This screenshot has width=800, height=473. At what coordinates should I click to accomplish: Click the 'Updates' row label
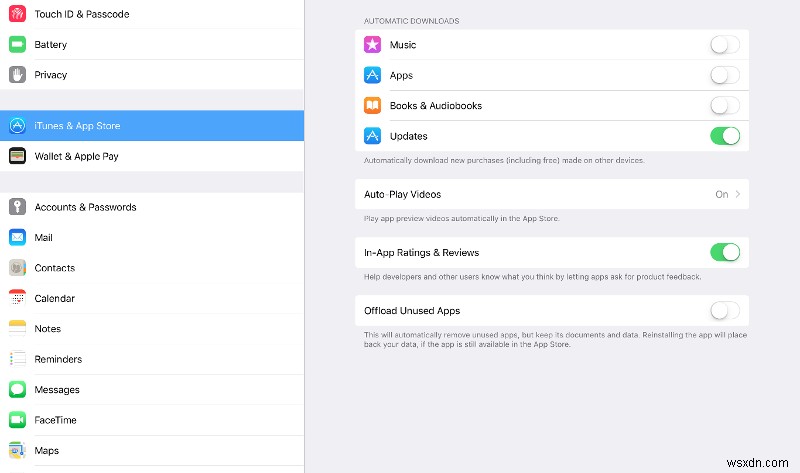click(x=409, y=136)
